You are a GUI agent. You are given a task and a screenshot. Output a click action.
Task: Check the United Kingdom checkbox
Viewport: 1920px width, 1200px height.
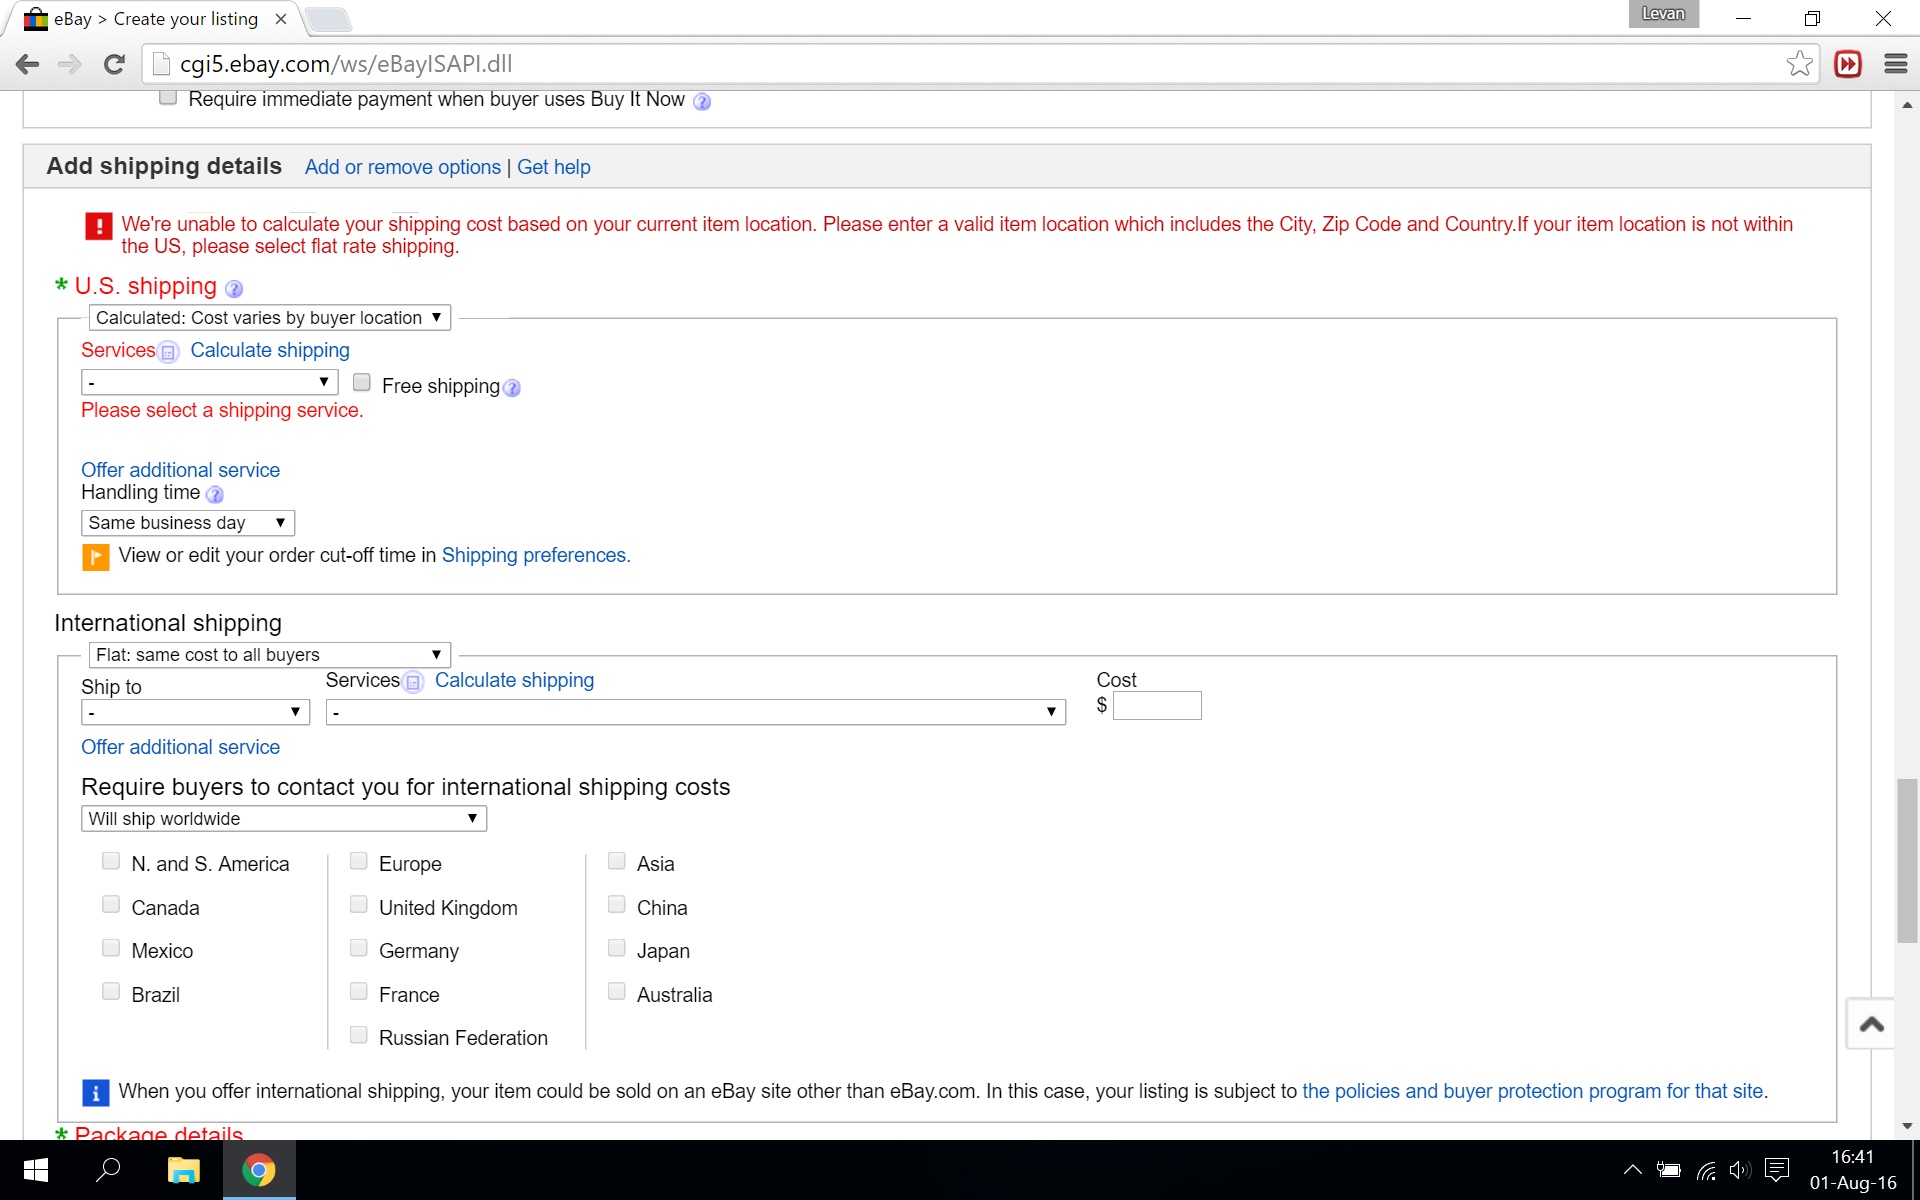pyautogui.click(x=359, y=905)
